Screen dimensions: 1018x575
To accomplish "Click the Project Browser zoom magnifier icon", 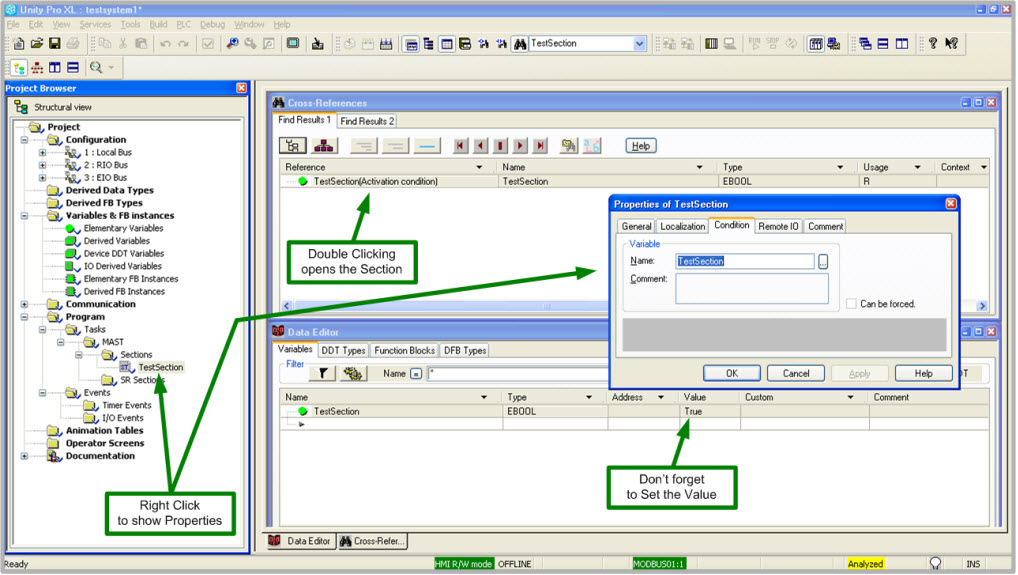I will click(x=96, y=67).
